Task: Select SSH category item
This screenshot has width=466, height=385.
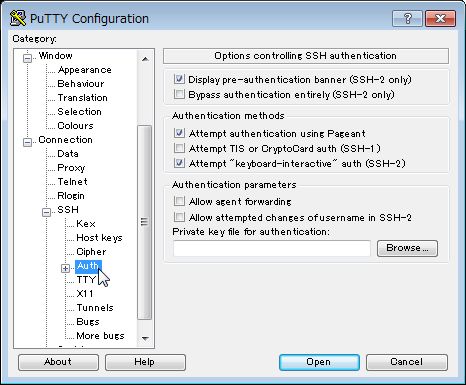Action: (68, 210)
